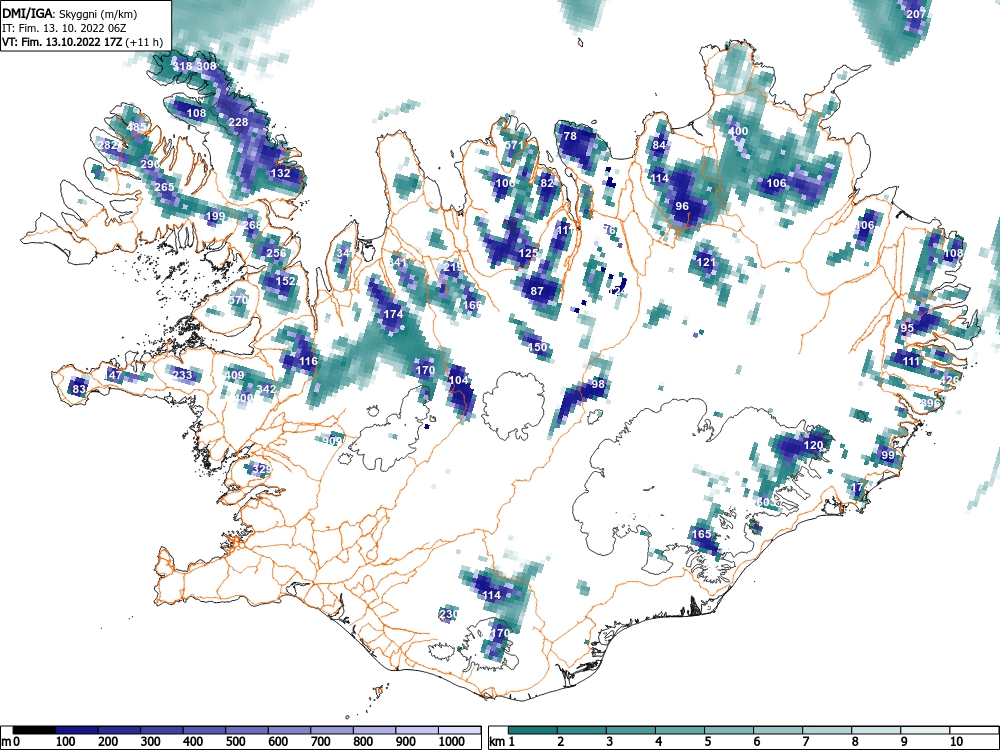Click the 700 legend tick label
The height and width of the screenshot is (750, 1000).
click(320, 741)
